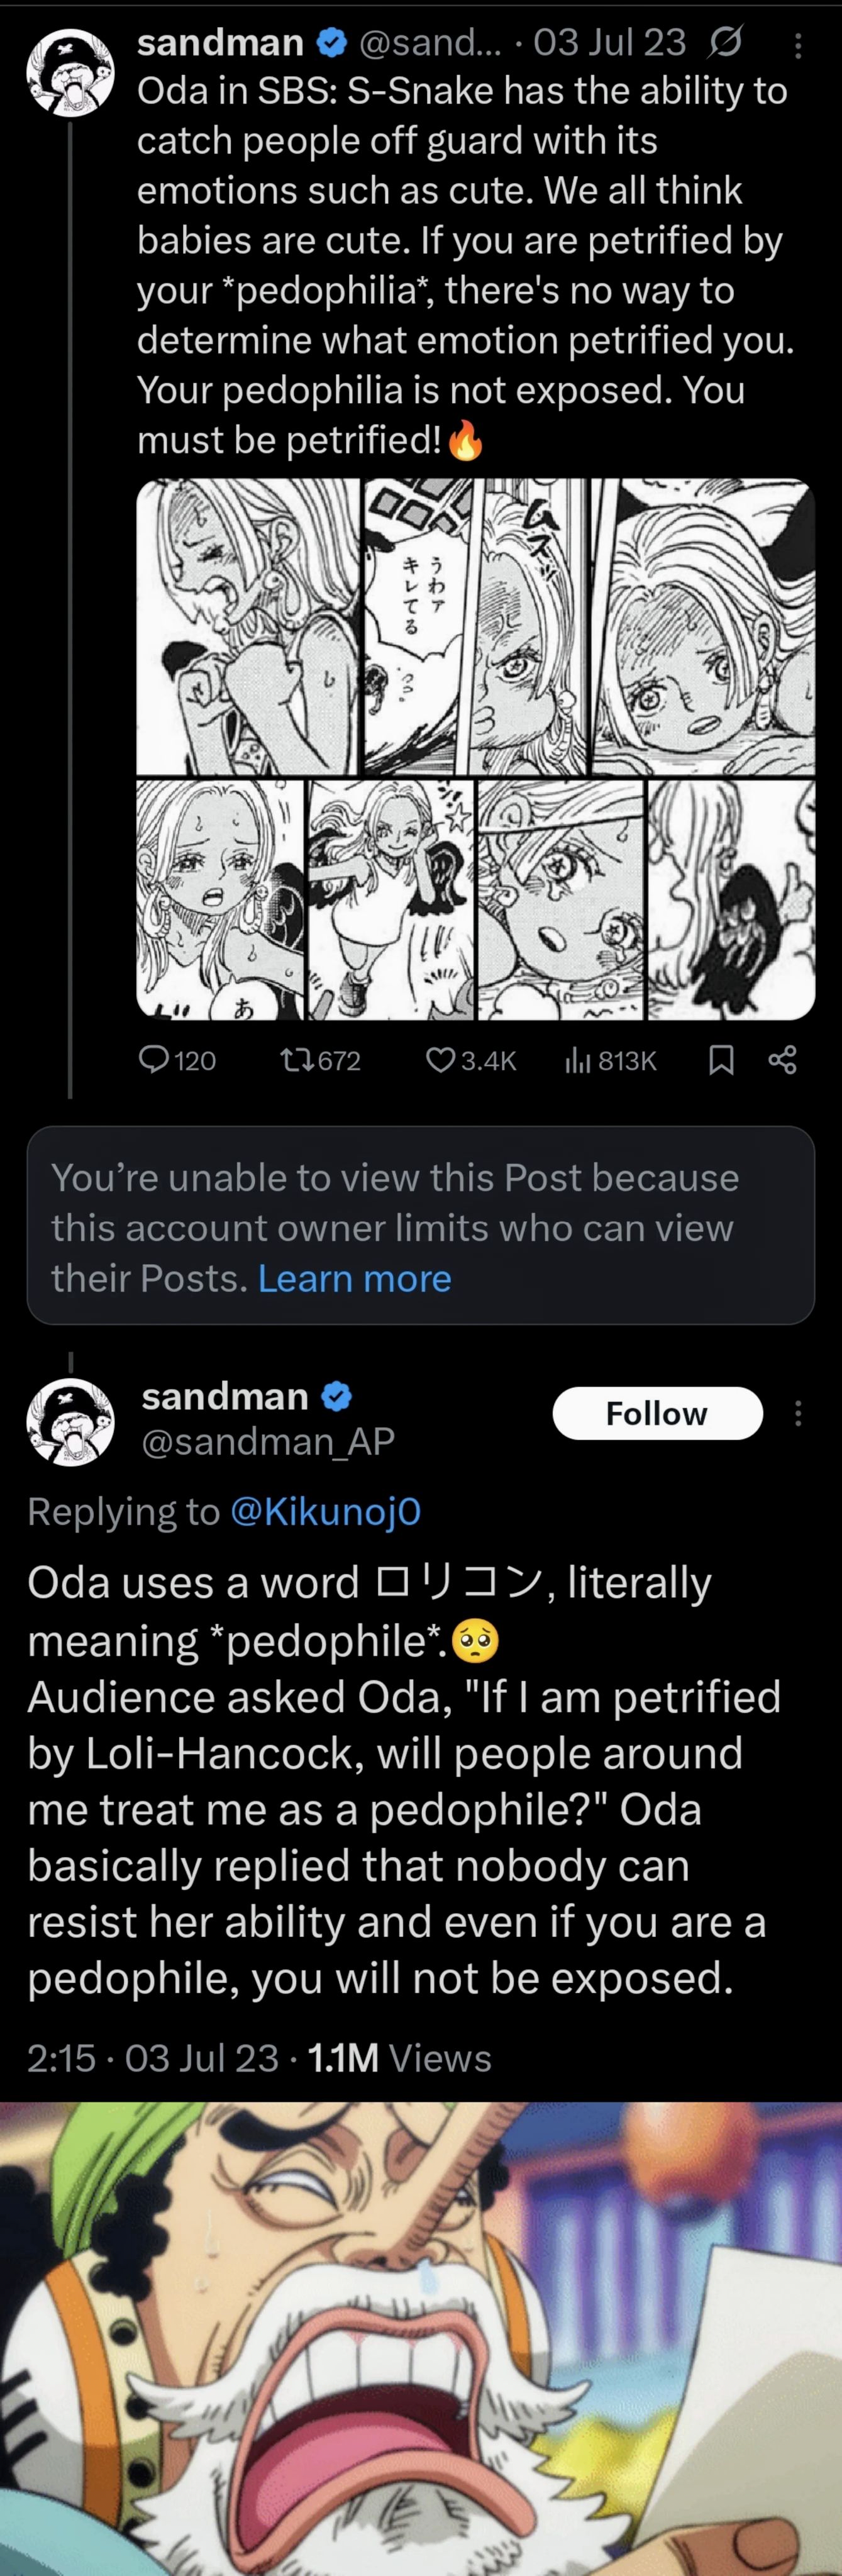Like the post with 3.4K hearts

tap(471, 1060)
